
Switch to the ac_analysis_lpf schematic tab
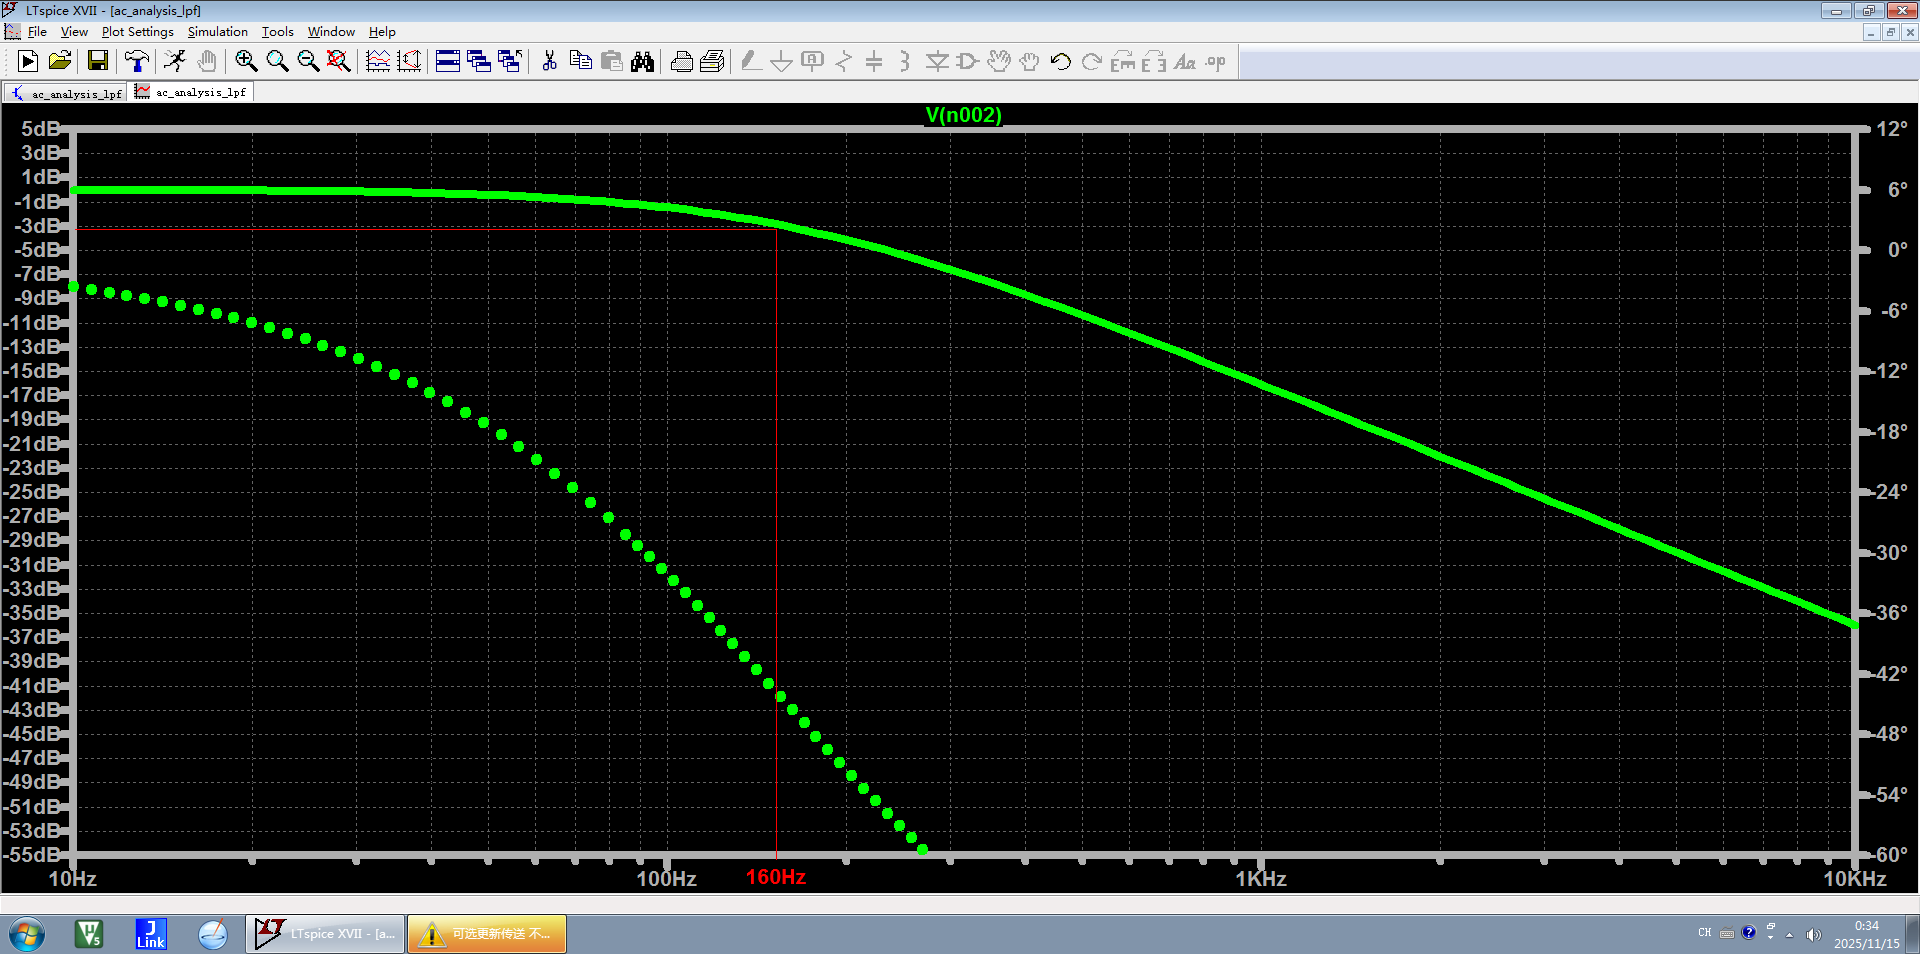66,93
